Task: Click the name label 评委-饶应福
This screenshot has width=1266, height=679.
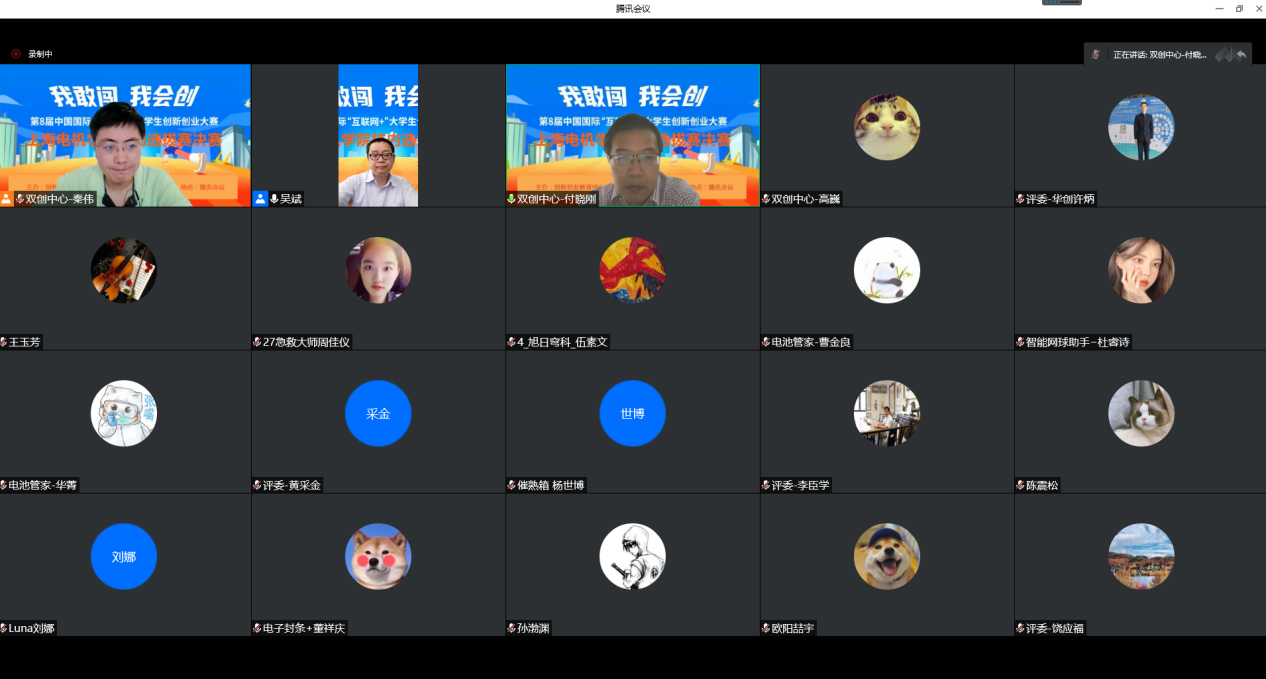Action: [1054, 628]
